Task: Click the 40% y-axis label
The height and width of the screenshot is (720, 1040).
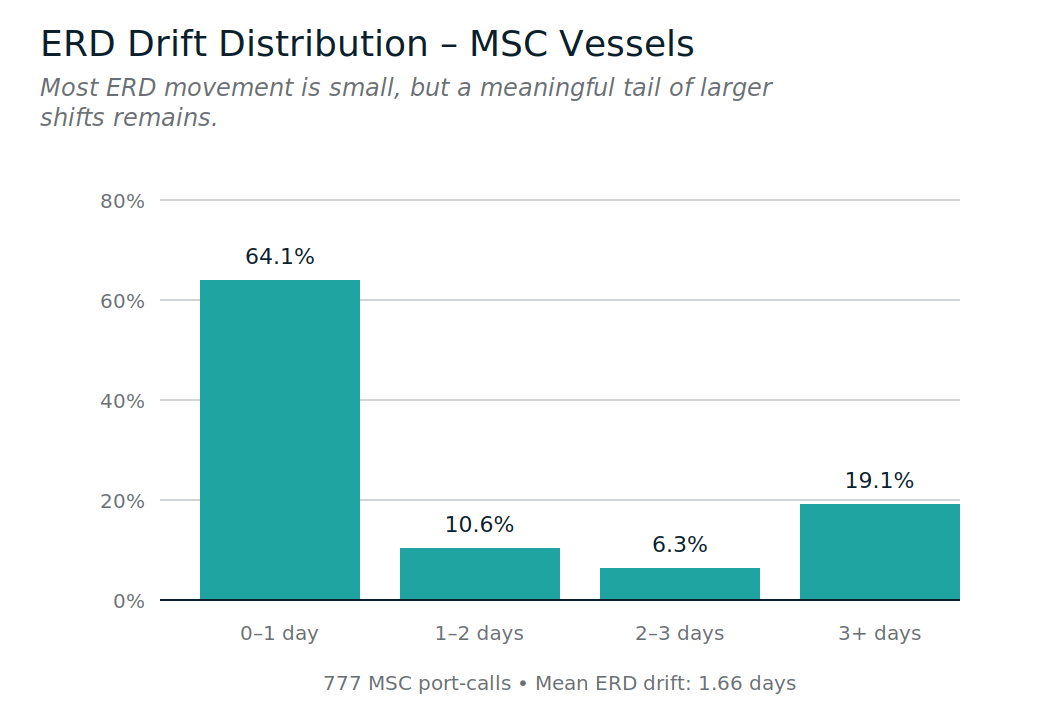Action: click(x=123, y=401)
